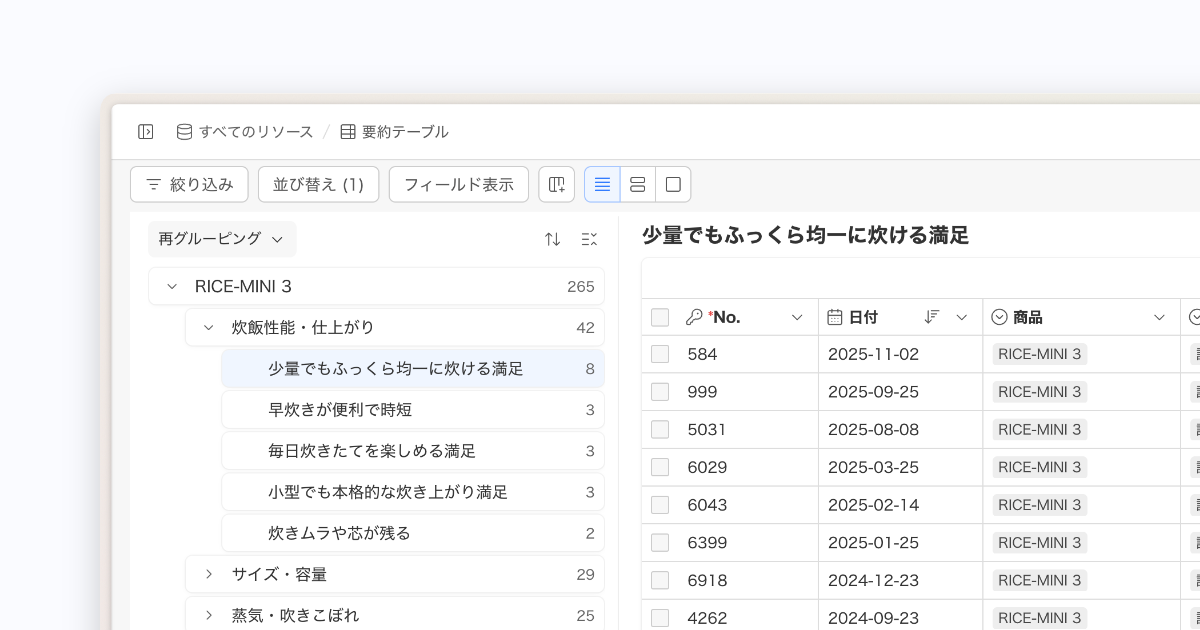This screenshot has width=1200, height=630.
Task: Select 少量でもふっくら均一に炊ける満足 tree item
Action: [413, 368]
